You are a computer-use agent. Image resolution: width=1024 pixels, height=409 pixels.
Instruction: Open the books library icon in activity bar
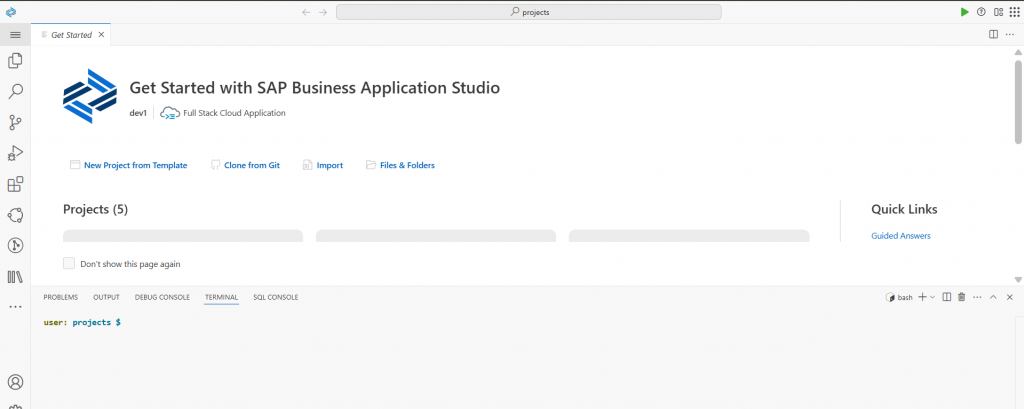point(15,277)
